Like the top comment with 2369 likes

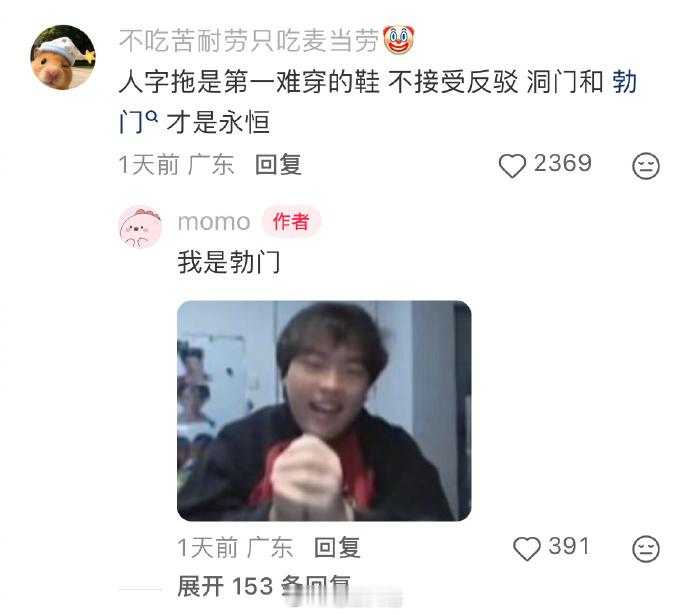tap(512, 166)
